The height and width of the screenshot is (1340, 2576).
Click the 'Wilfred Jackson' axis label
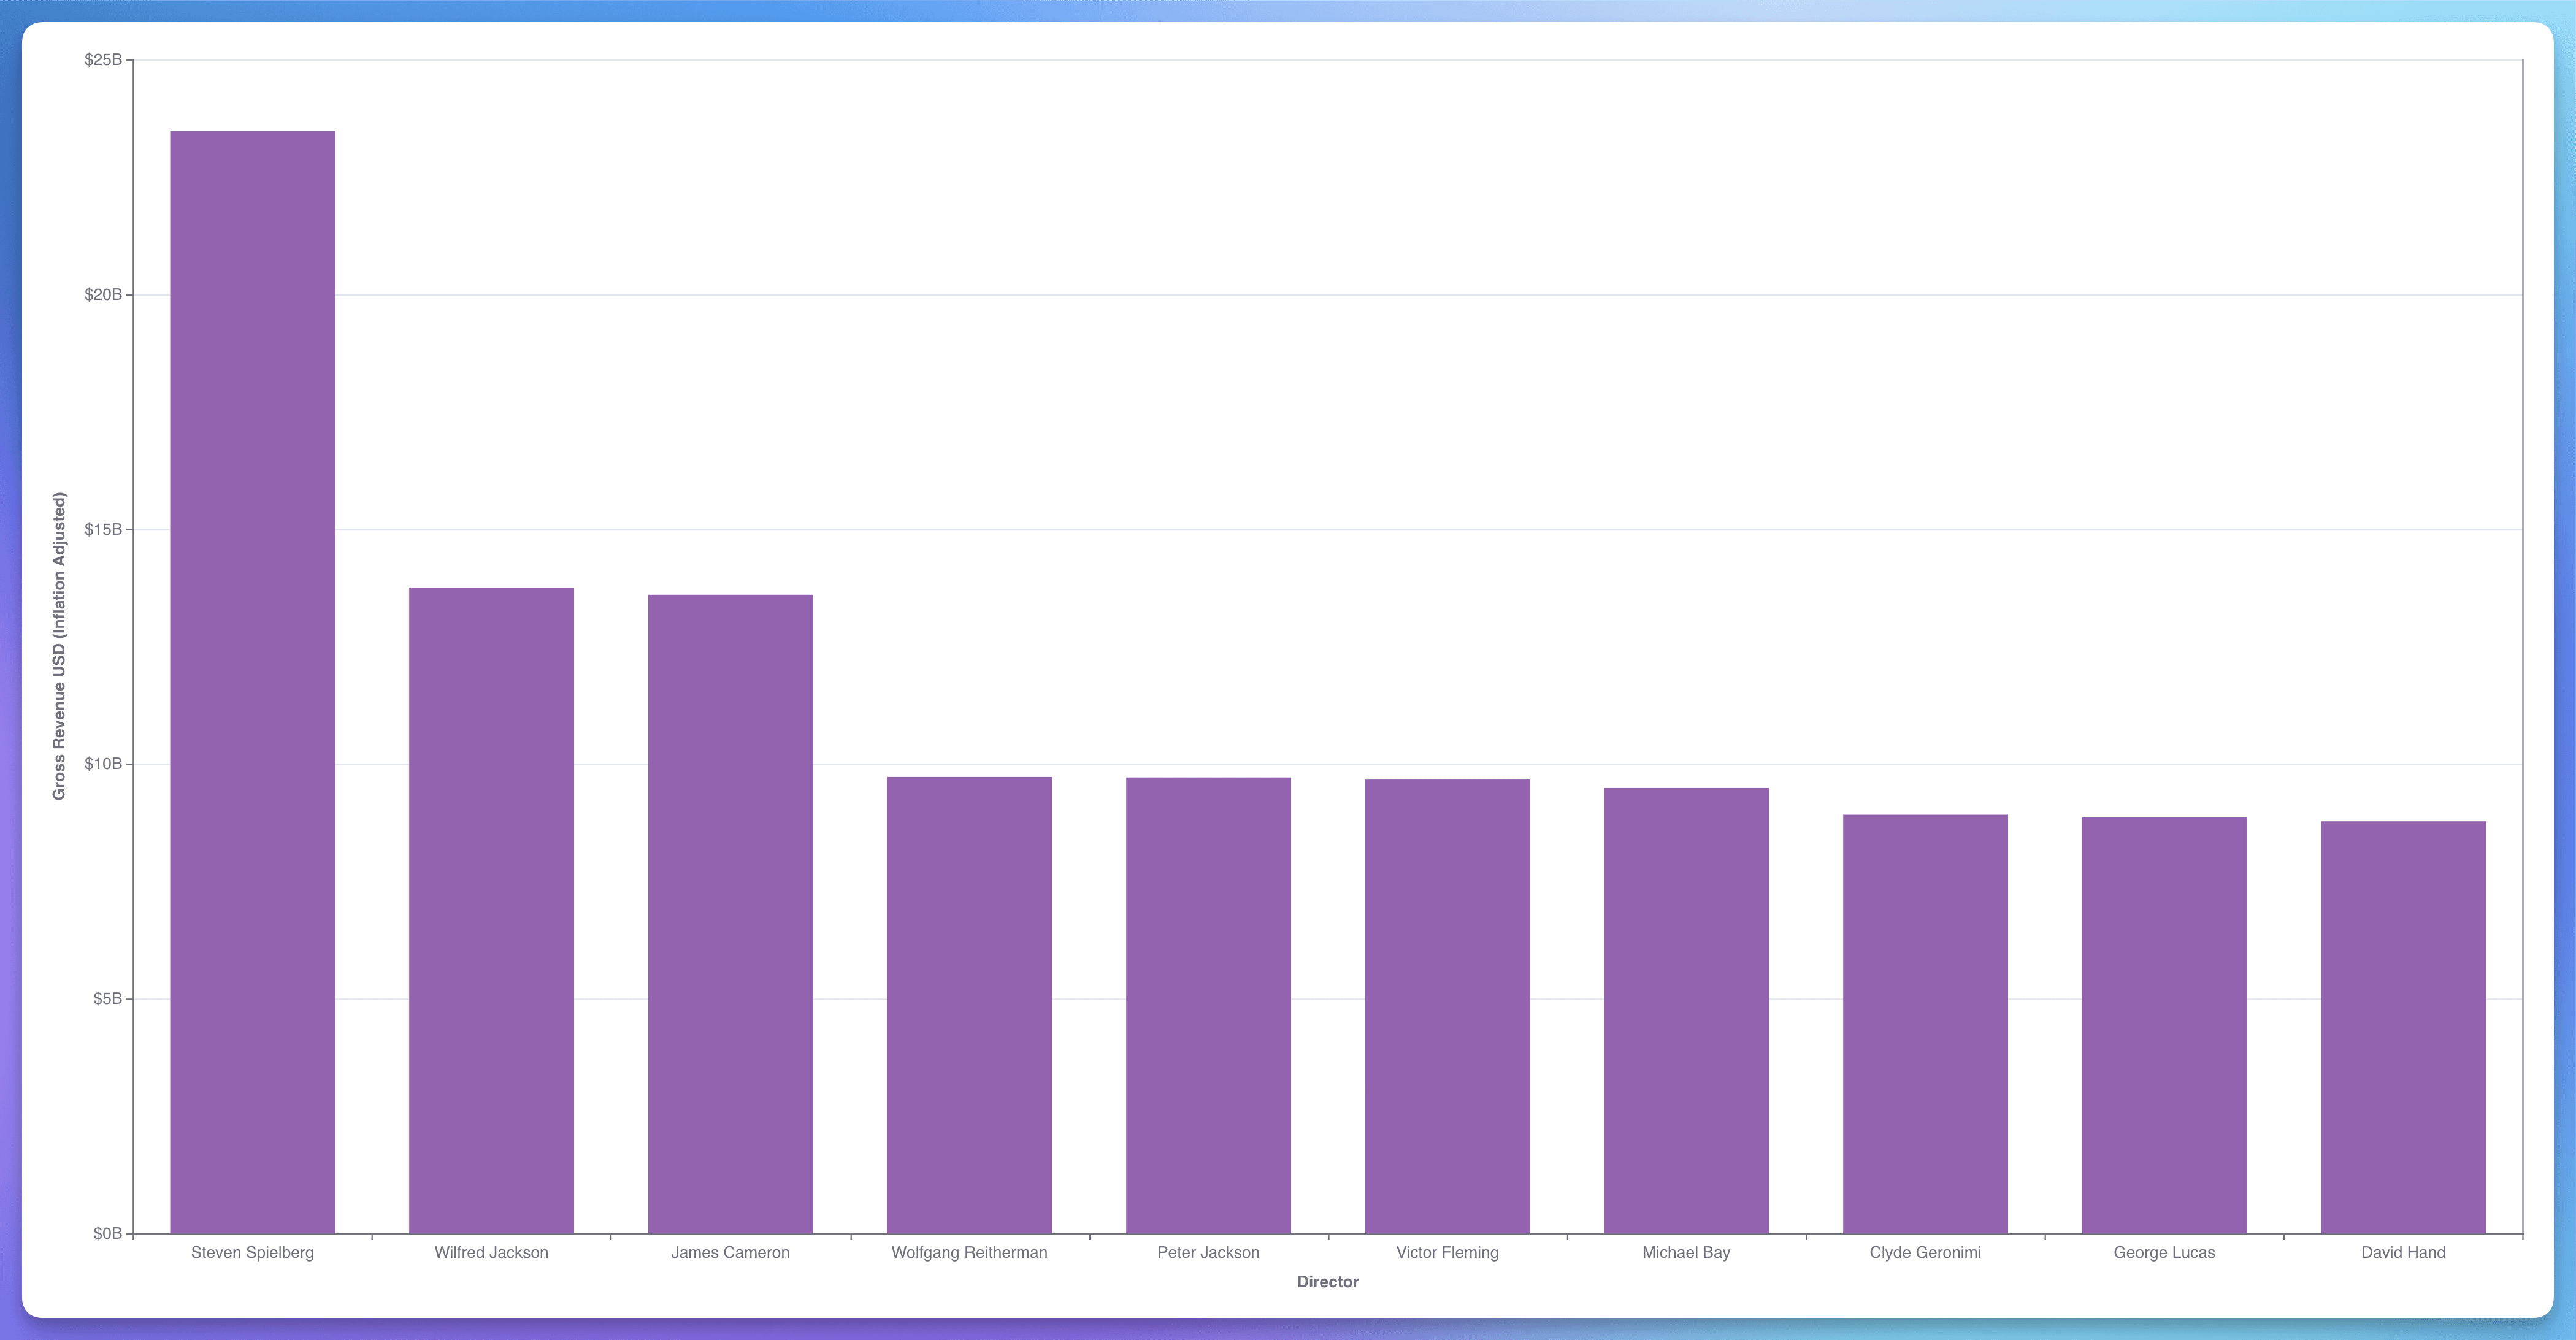pyautogui.click(x=491, y=1253)
